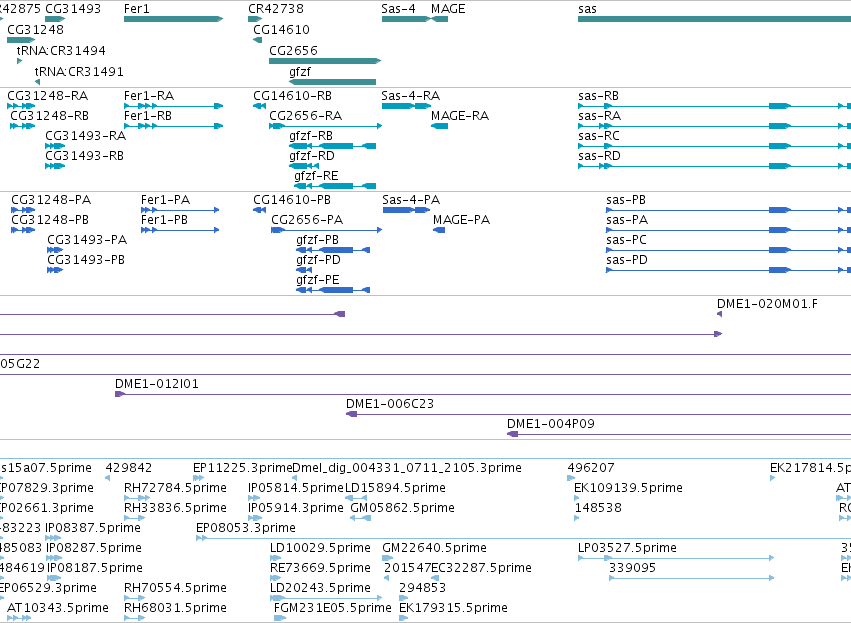Select the 496207 EST arrow glyph
Image resolution: width=851 pixels, height=623 pixels.
571,478
